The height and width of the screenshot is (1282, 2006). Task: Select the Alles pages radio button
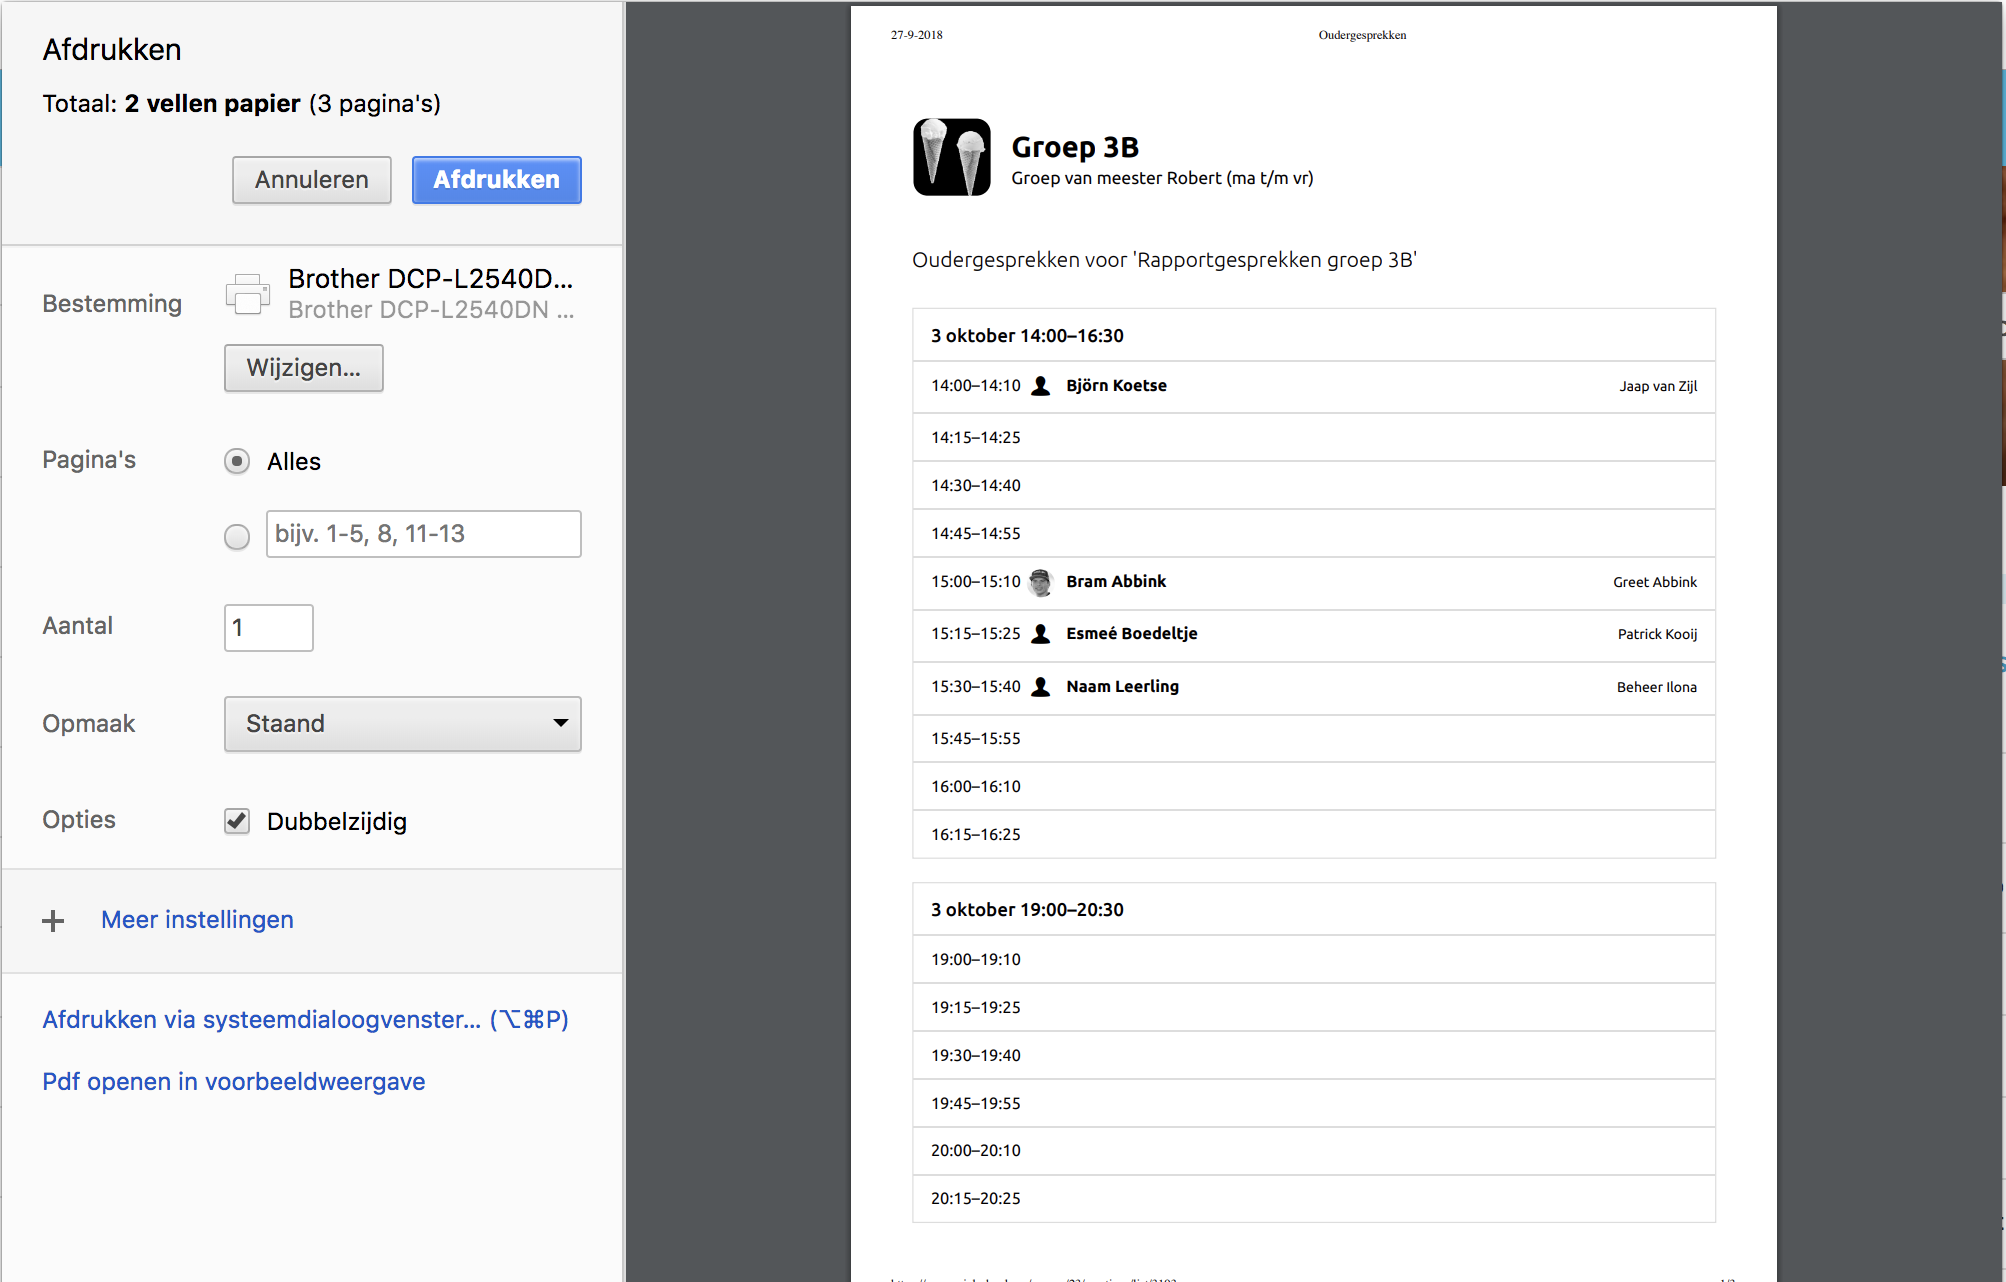(237, 461)
